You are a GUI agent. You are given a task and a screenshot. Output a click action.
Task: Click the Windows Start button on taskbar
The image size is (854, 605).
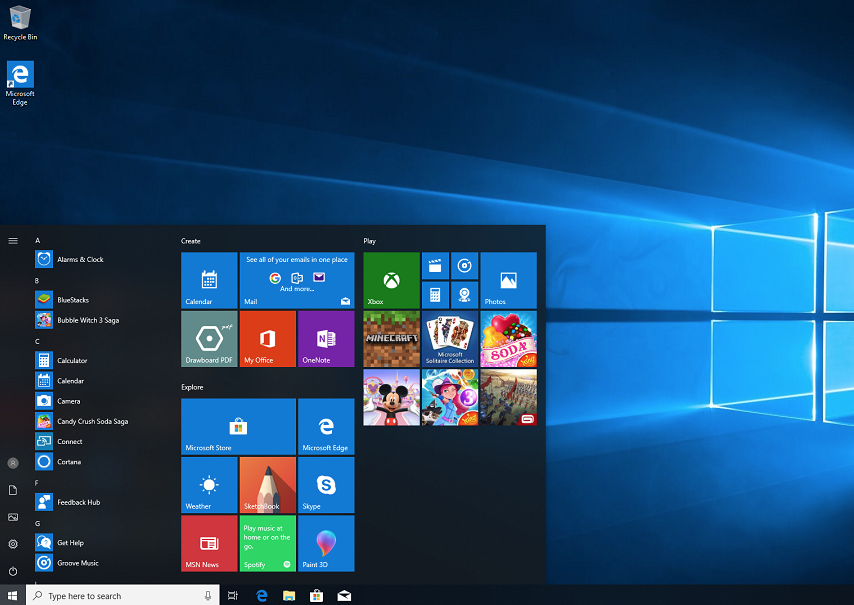pos(13,595)
